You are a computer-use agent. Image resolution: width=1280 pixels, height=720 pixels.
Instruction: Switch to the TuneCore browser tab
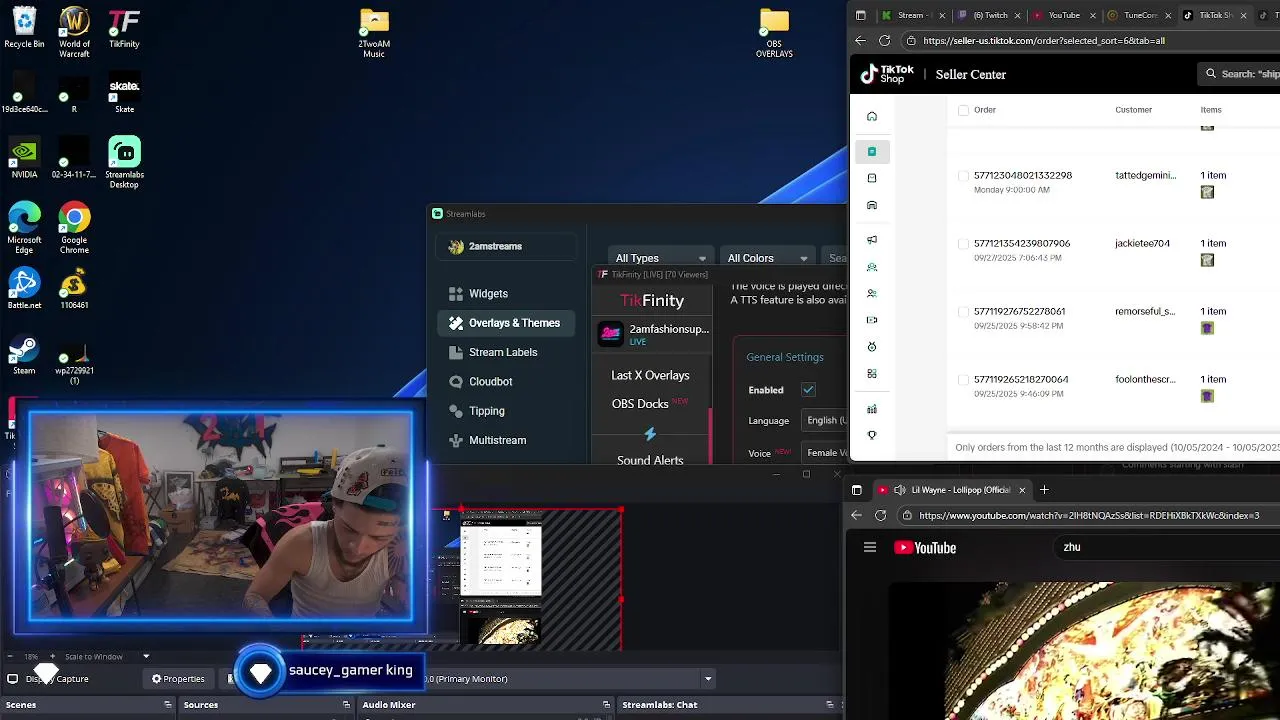pyautogui.click(x=1138, y=15)
